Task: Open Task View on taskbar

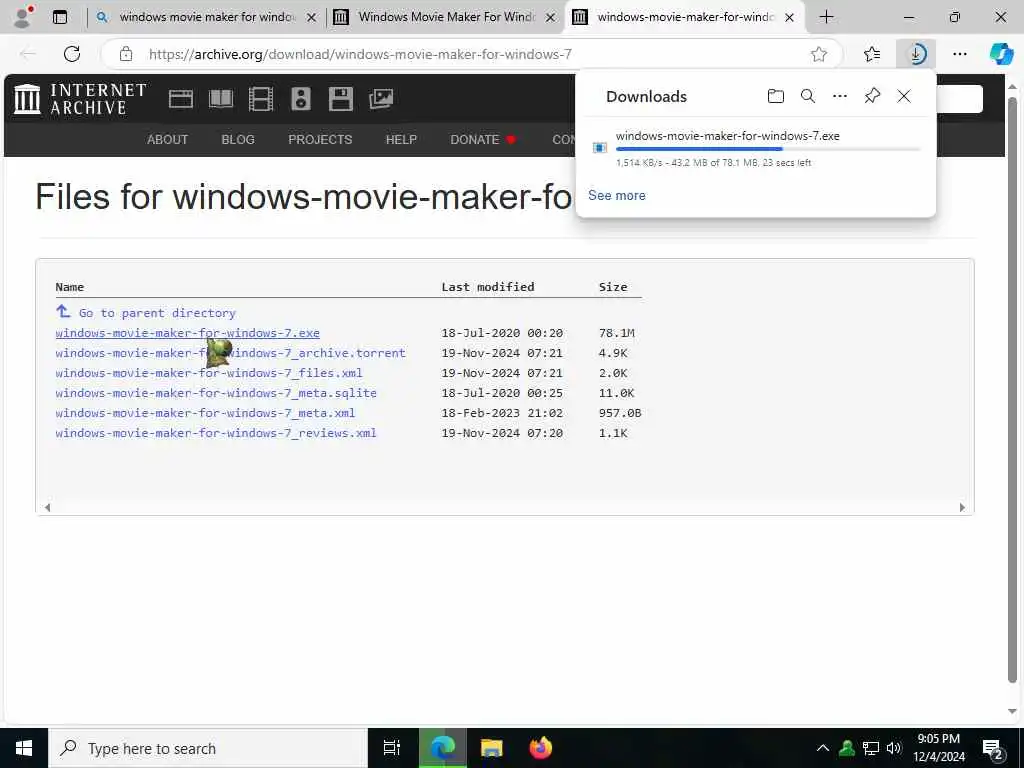Action: [392, 748]
